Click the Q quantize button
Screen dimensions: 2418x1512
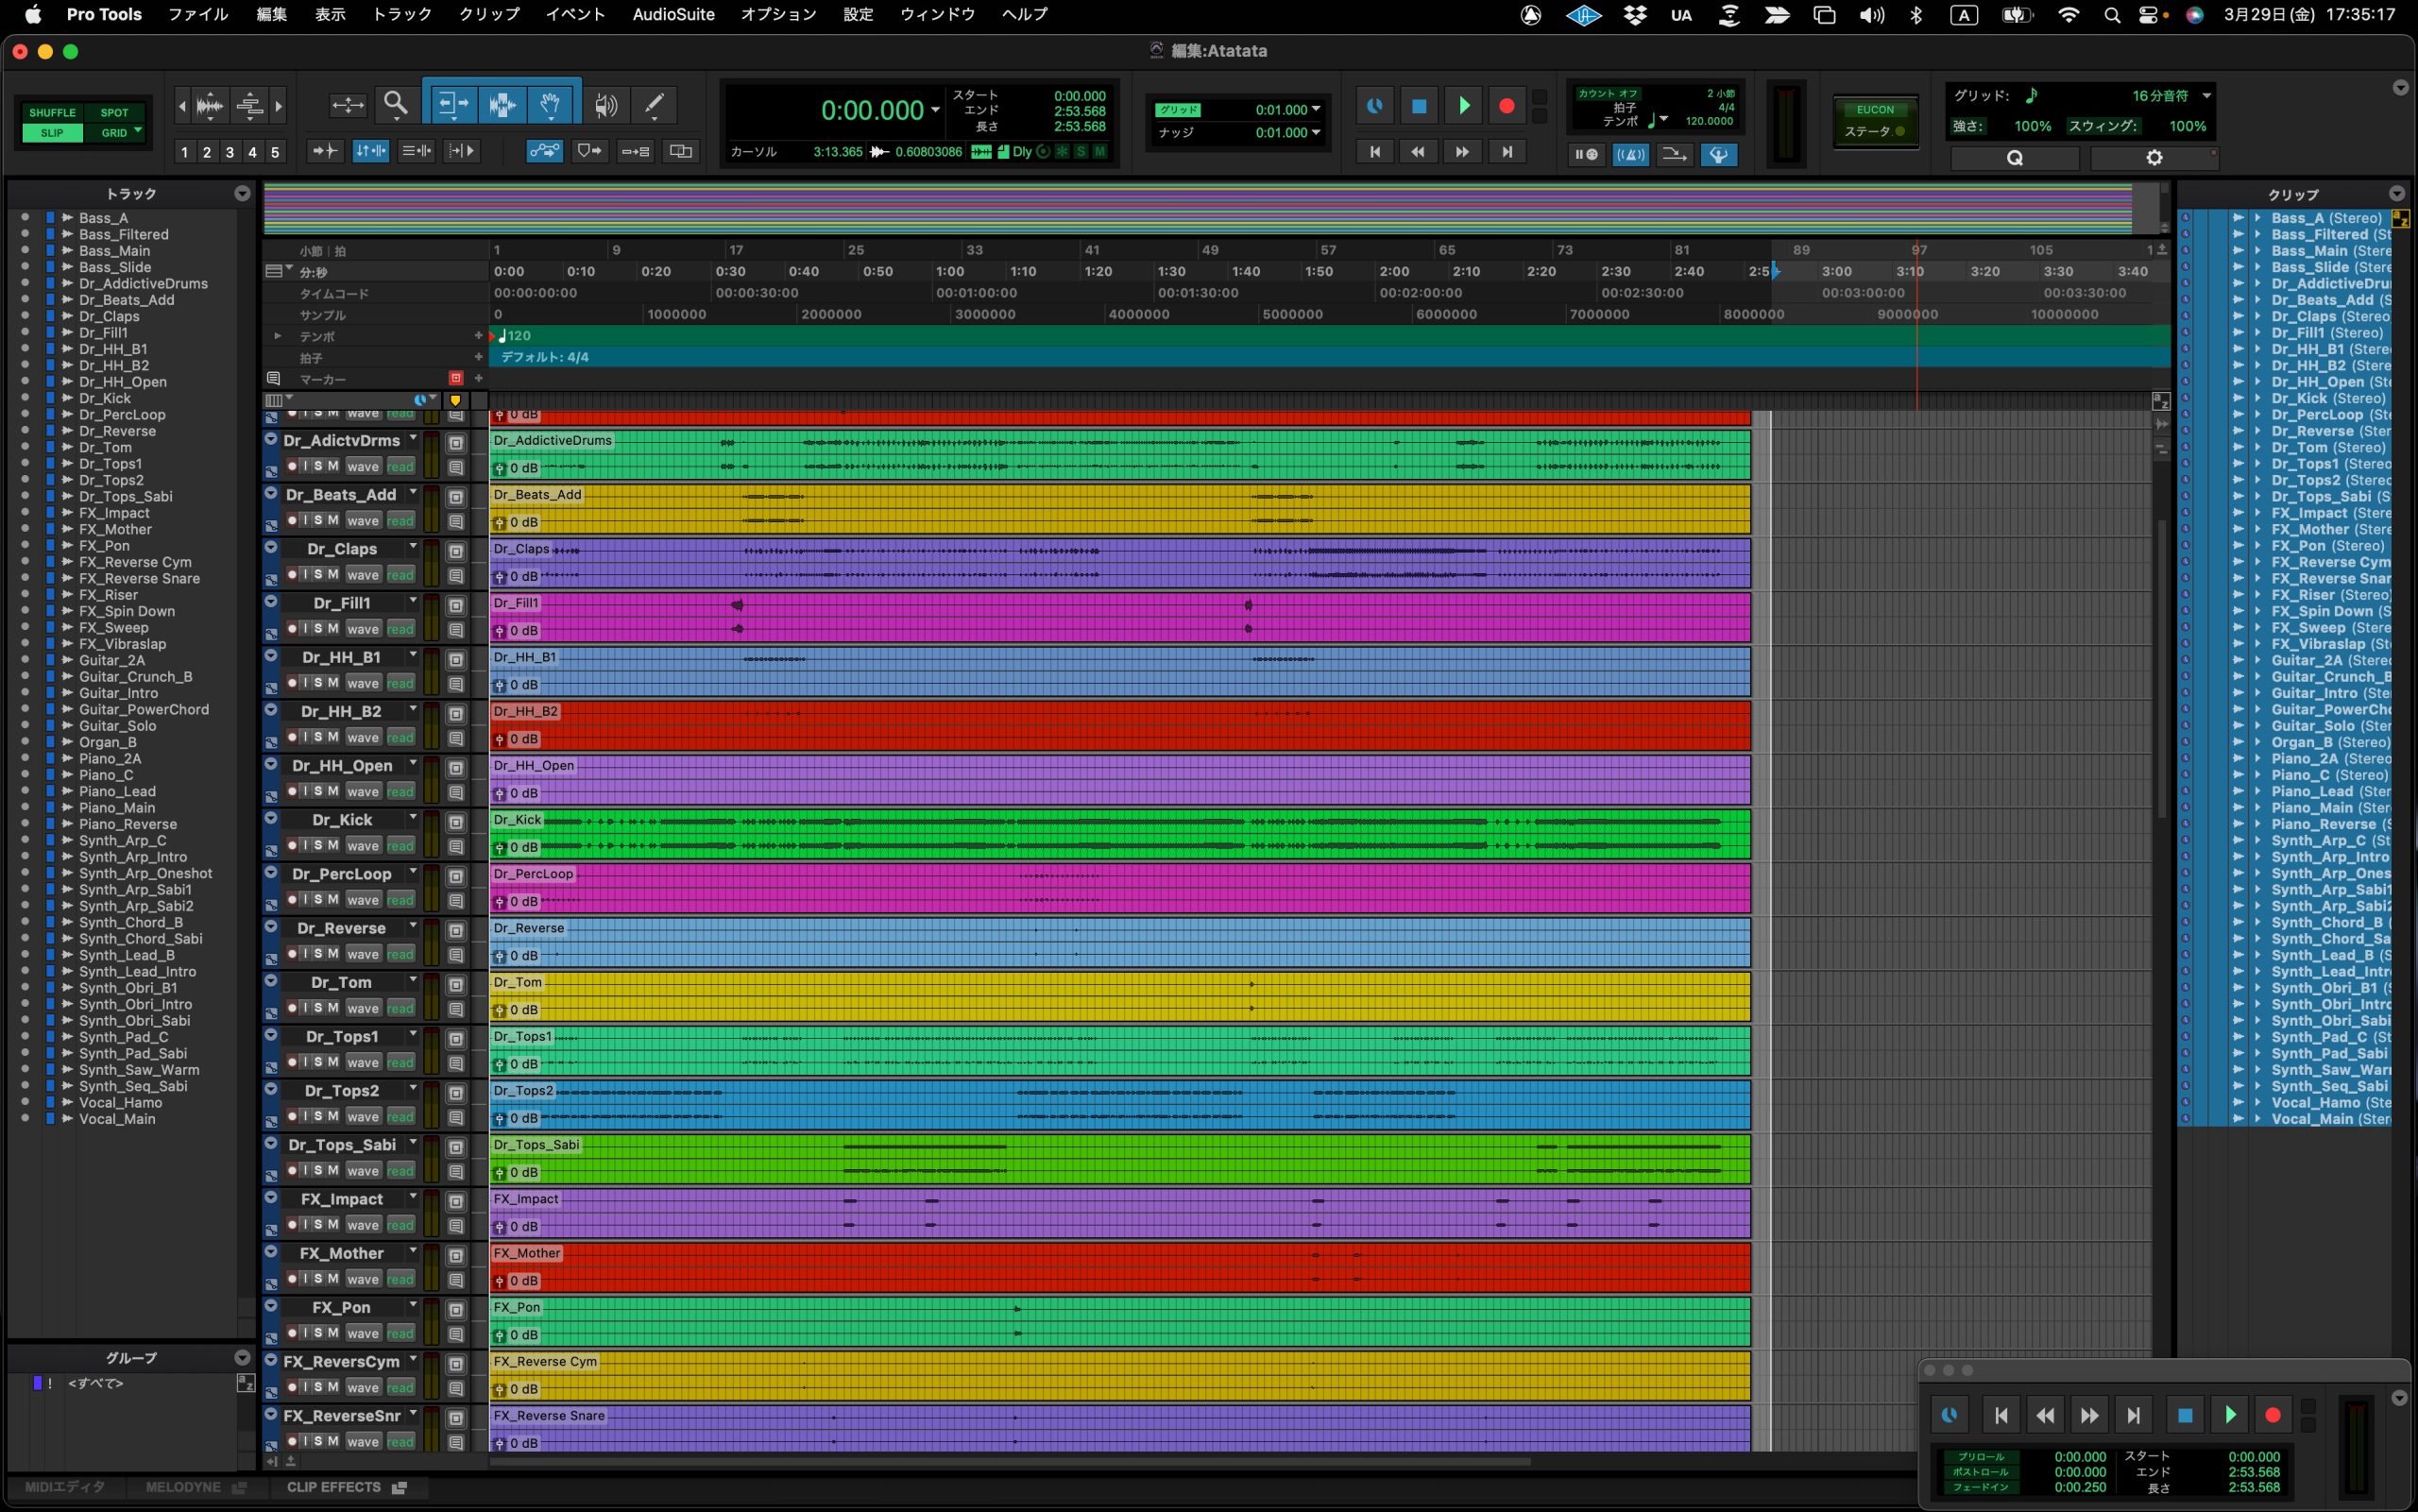(x=2015, y=158)
